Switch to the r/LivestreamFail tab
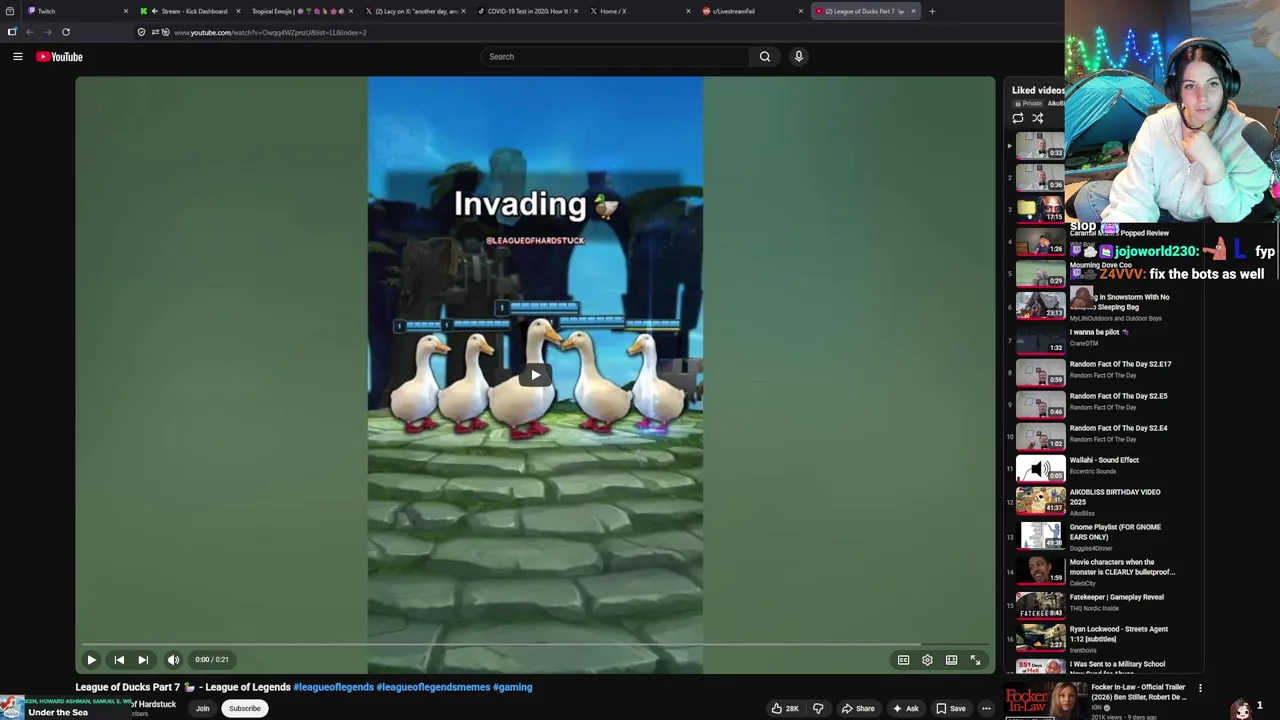Viewport: 1280px width, 720px height. 752,11
